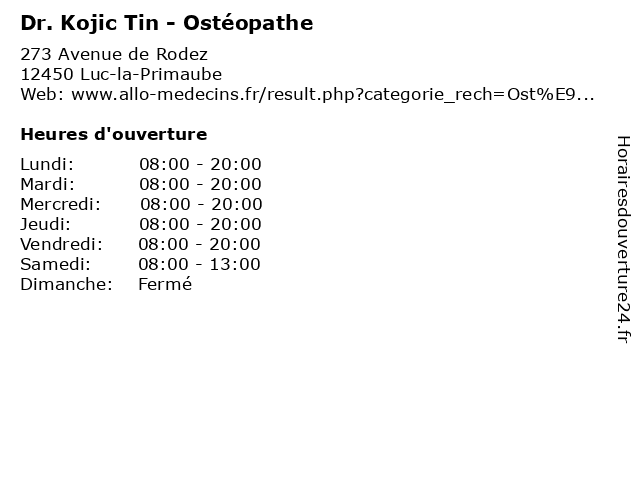Click the postal code line 12450 Luc-la-Primaube
This screenshot has width=640, height=480.
[121, 74]
